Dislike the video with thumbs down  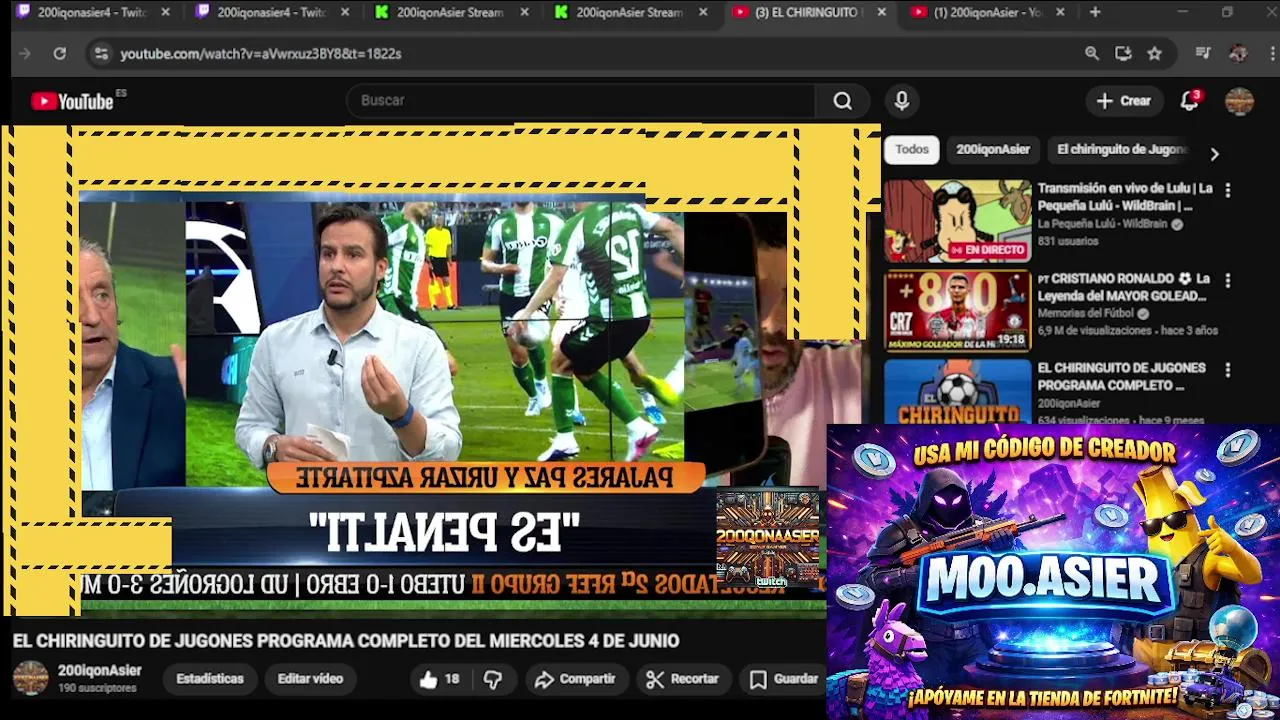[x=493, y=679]
